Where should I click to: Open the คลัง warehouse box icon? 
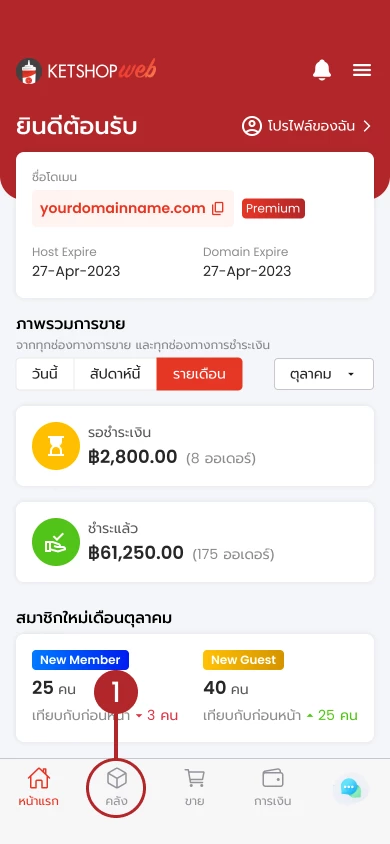(117, 778)
